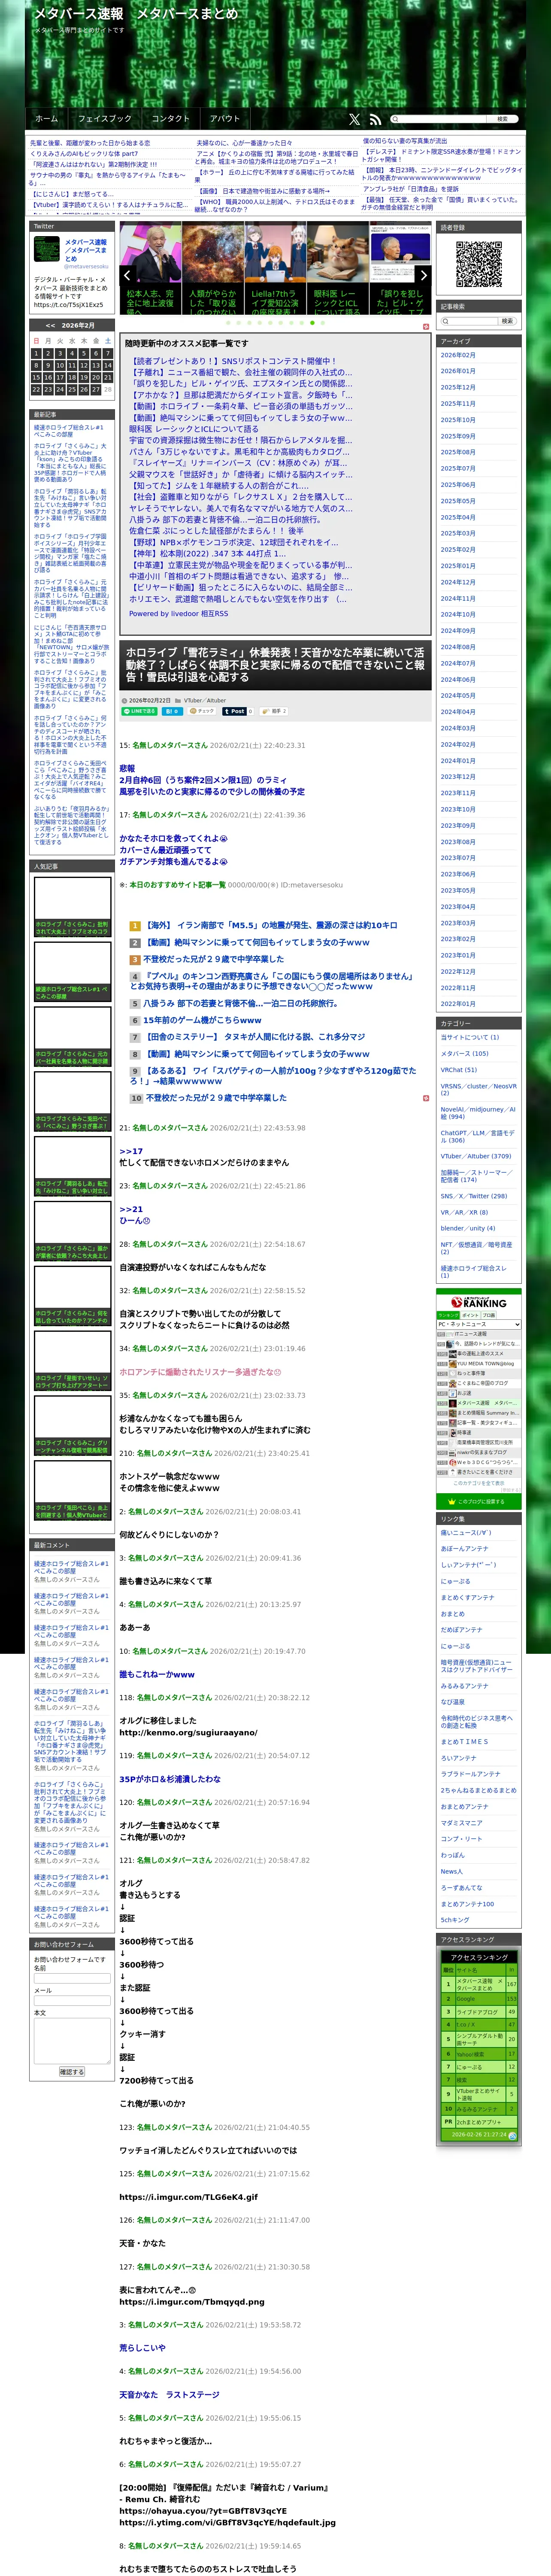Switch to the ブロ画 tab

coord(489,1315)
